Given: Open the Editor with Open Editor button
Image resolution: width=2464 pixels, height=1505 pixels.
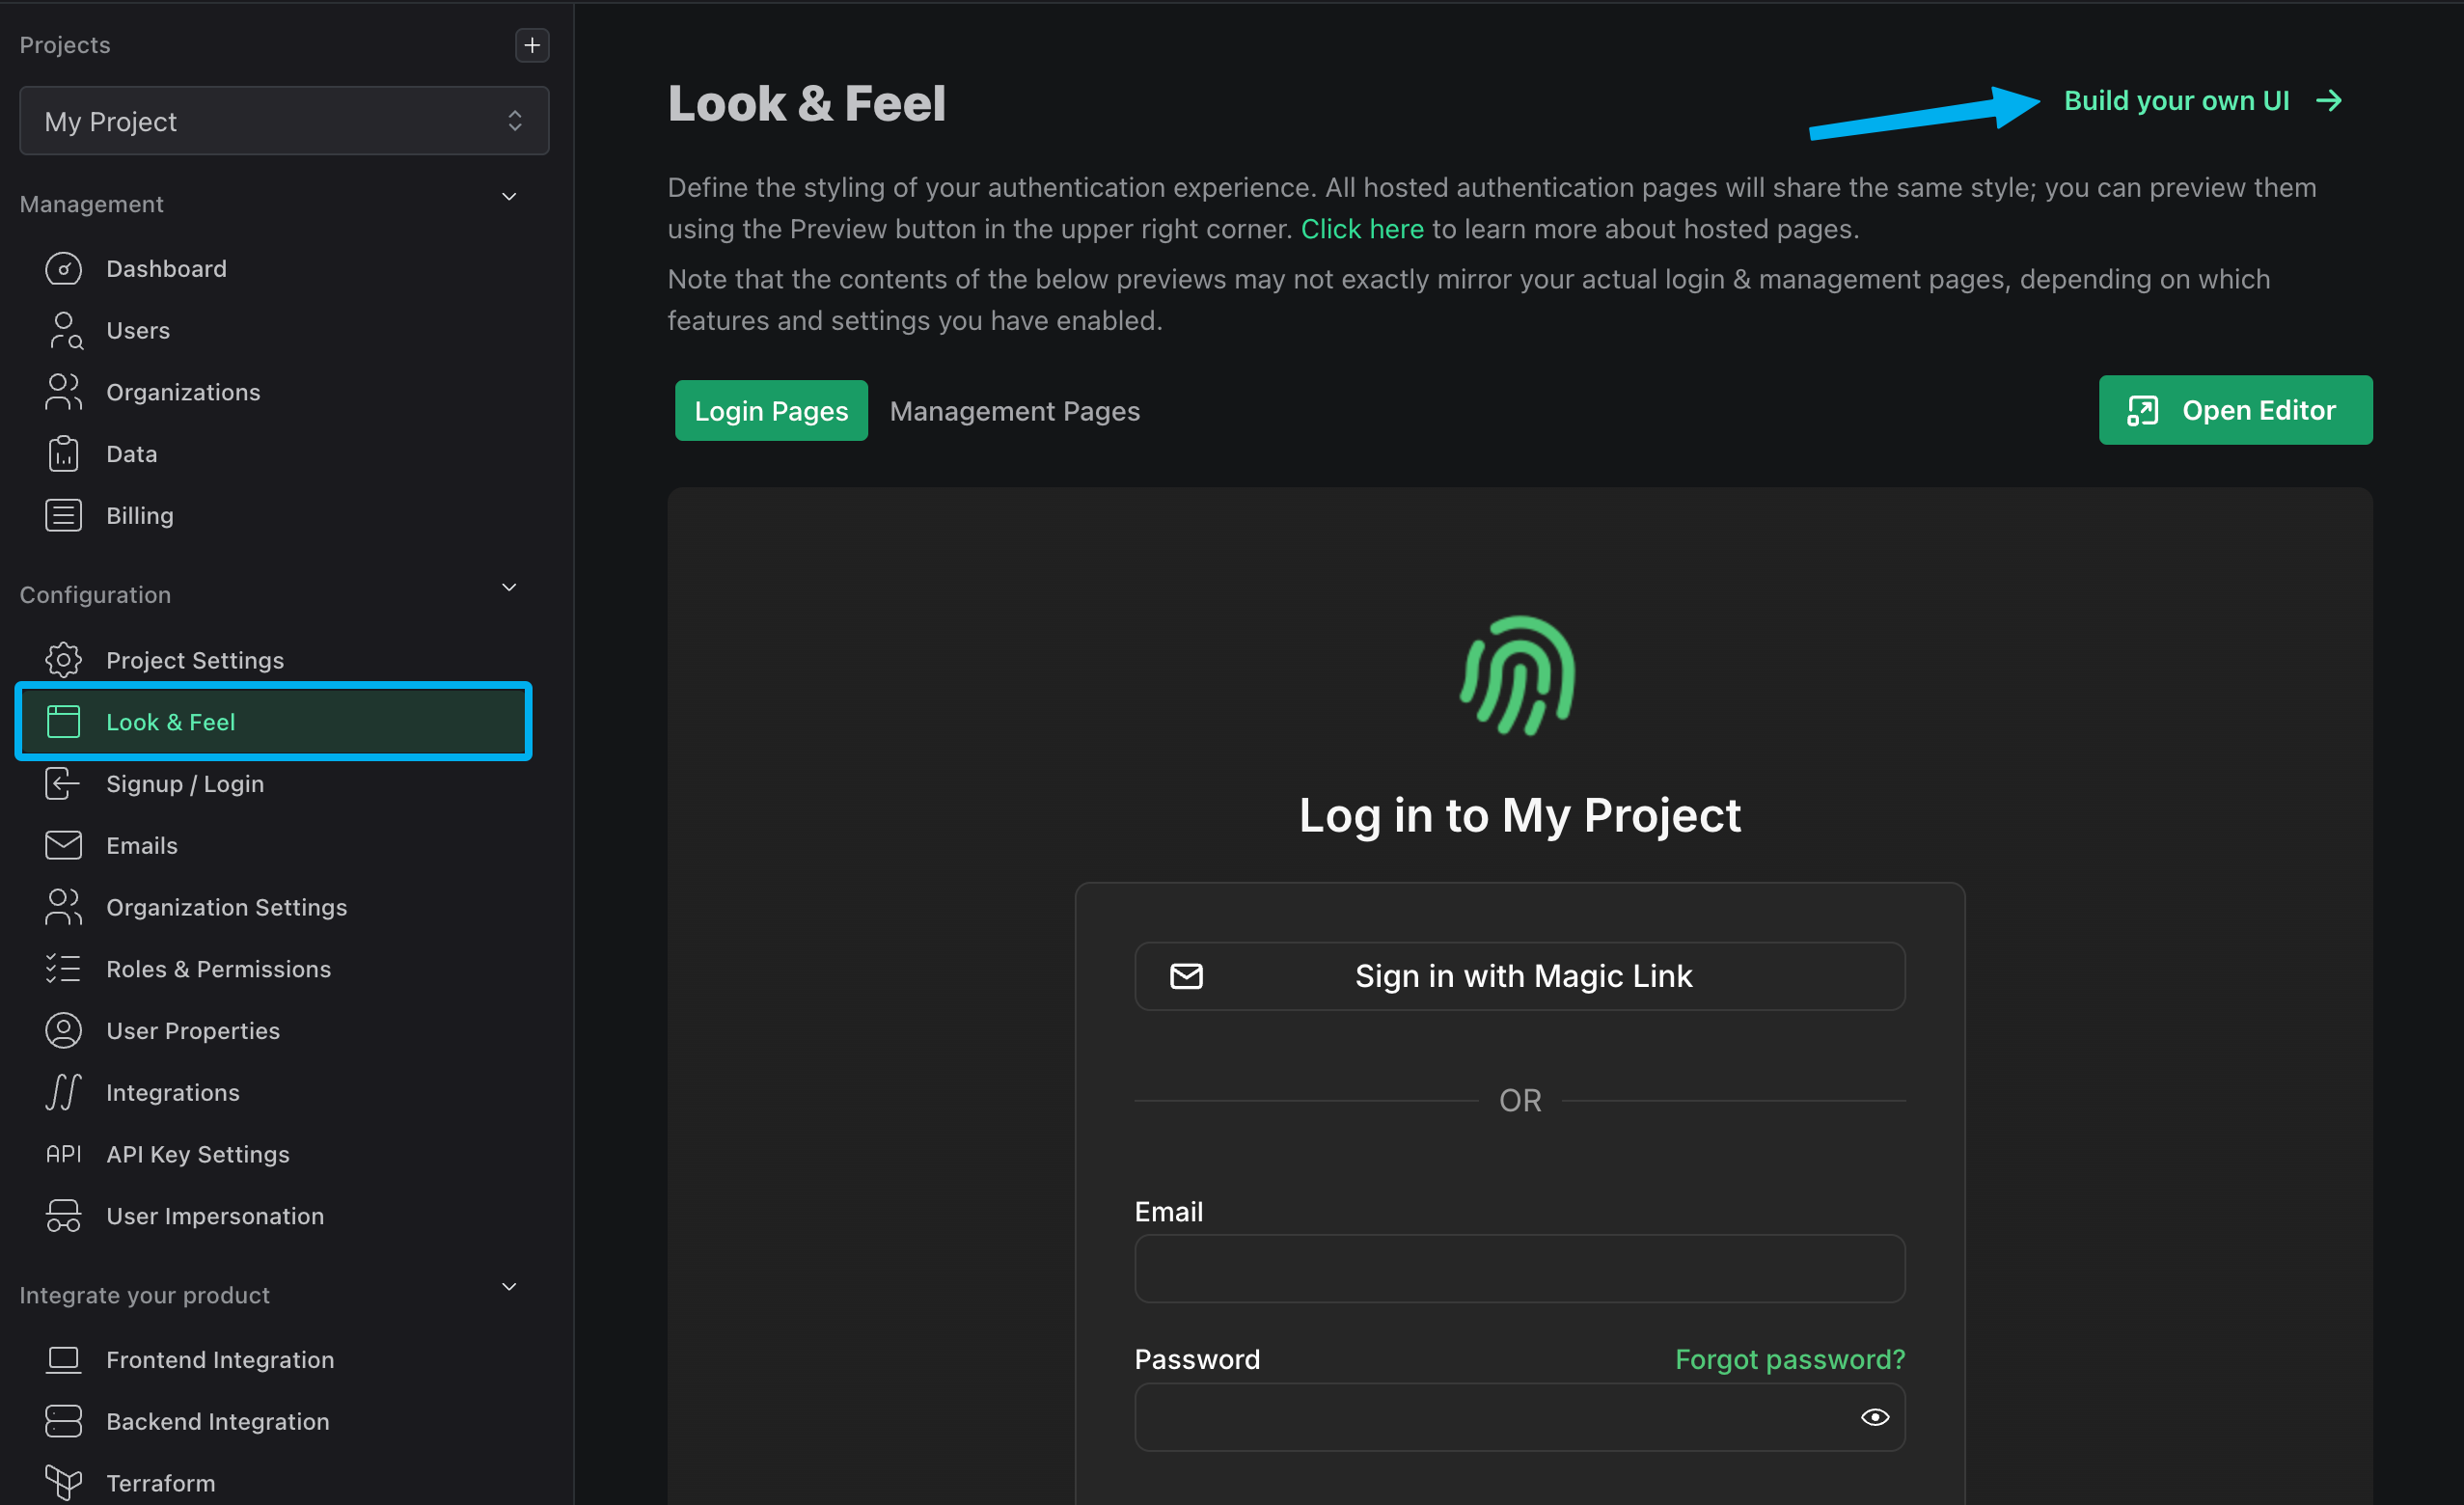Looking at the screenshot, I should tap(2235, 410).
